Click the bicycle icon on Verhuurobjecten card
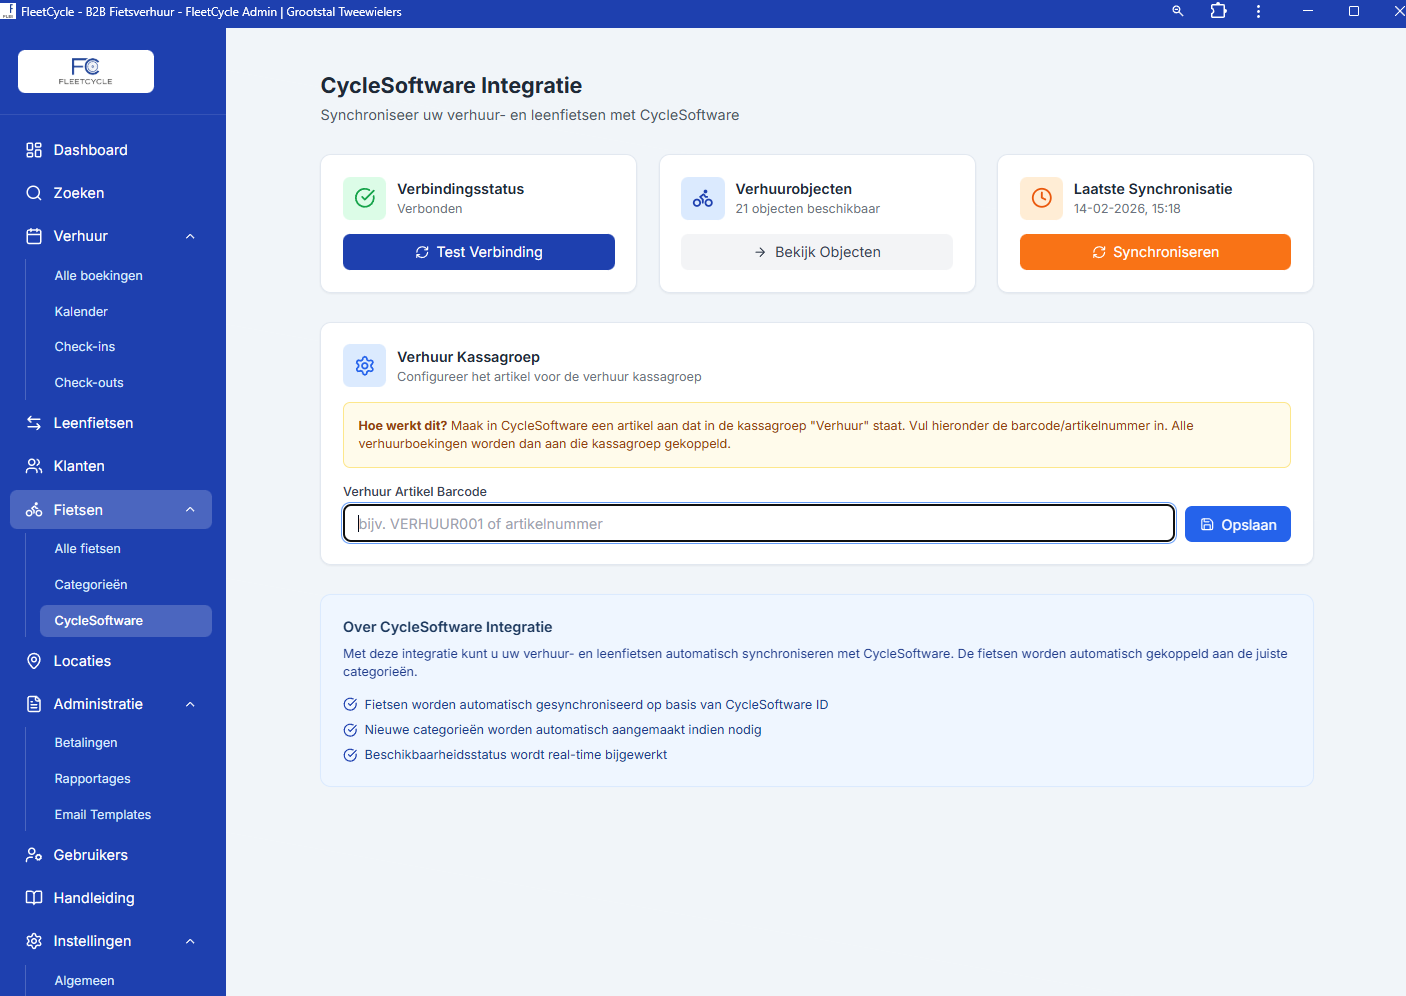Screen dimensions: 1406x996 coord(702,198)
